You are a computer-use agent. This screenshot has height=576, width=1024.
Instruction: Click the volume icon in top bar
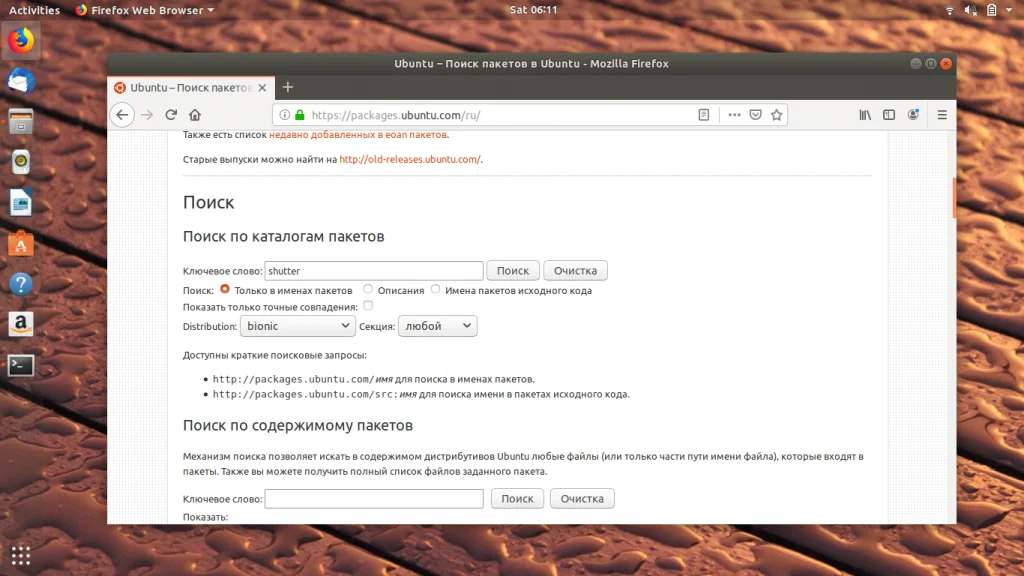coord(970,10)
